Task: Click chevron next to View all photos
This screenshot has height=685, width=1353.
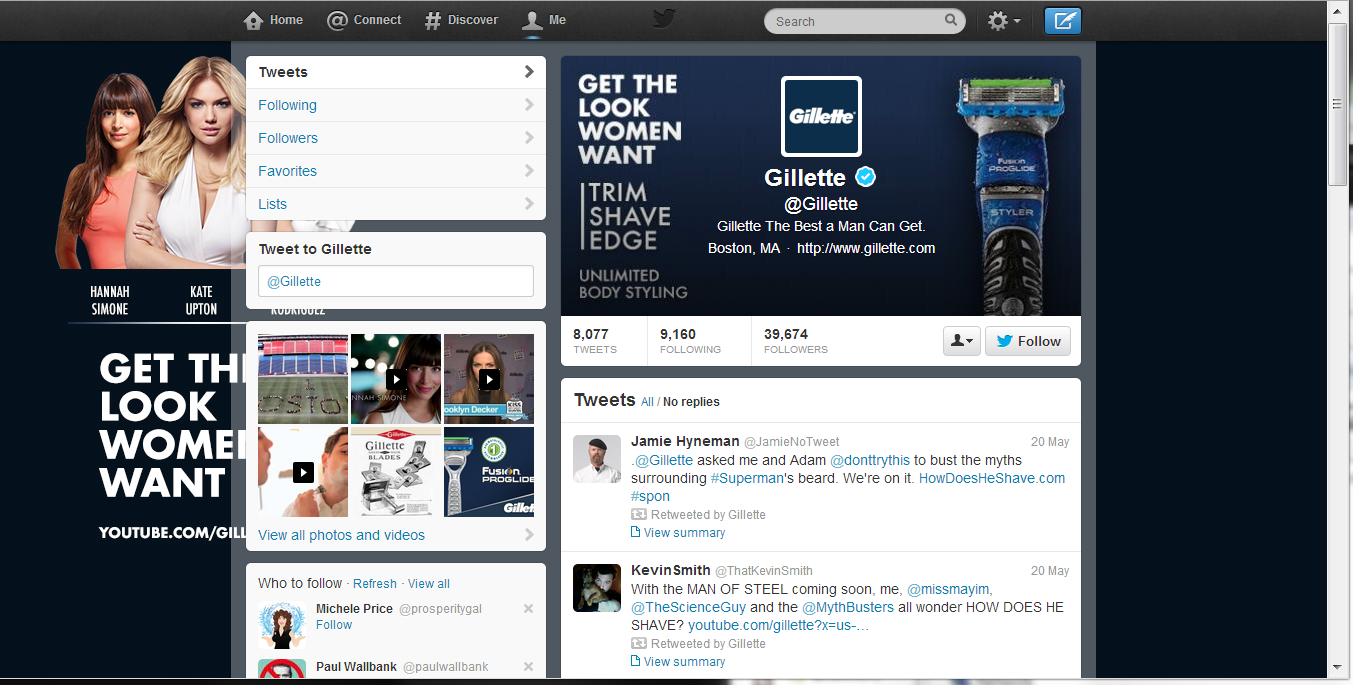Action: pos(529,535)
